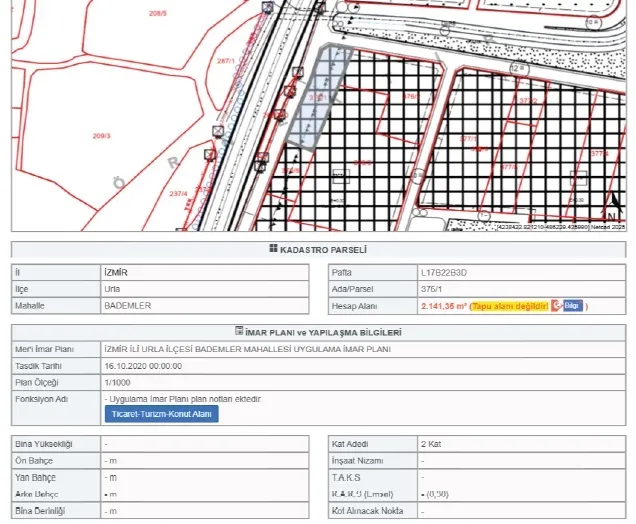
Task: Click the İMAR PLANI ve YAPILAŞMA BİLGİLERİ header
Action: click(x=318, y=333)
